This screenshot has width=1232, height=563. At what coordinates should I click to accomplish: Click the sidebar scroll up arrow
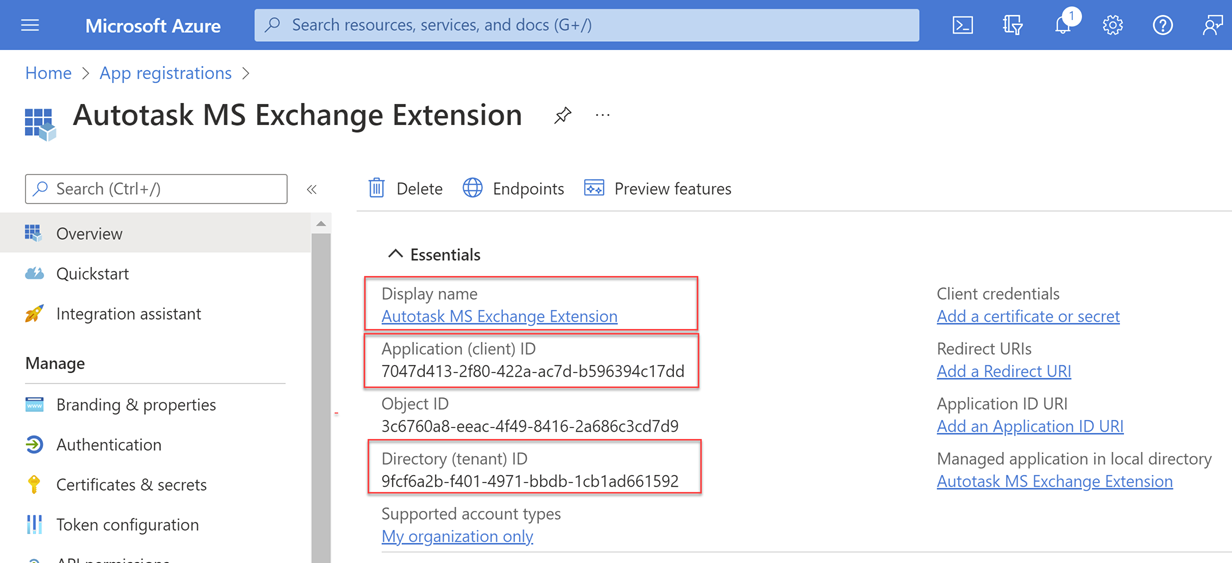click(x=321, y=224)
